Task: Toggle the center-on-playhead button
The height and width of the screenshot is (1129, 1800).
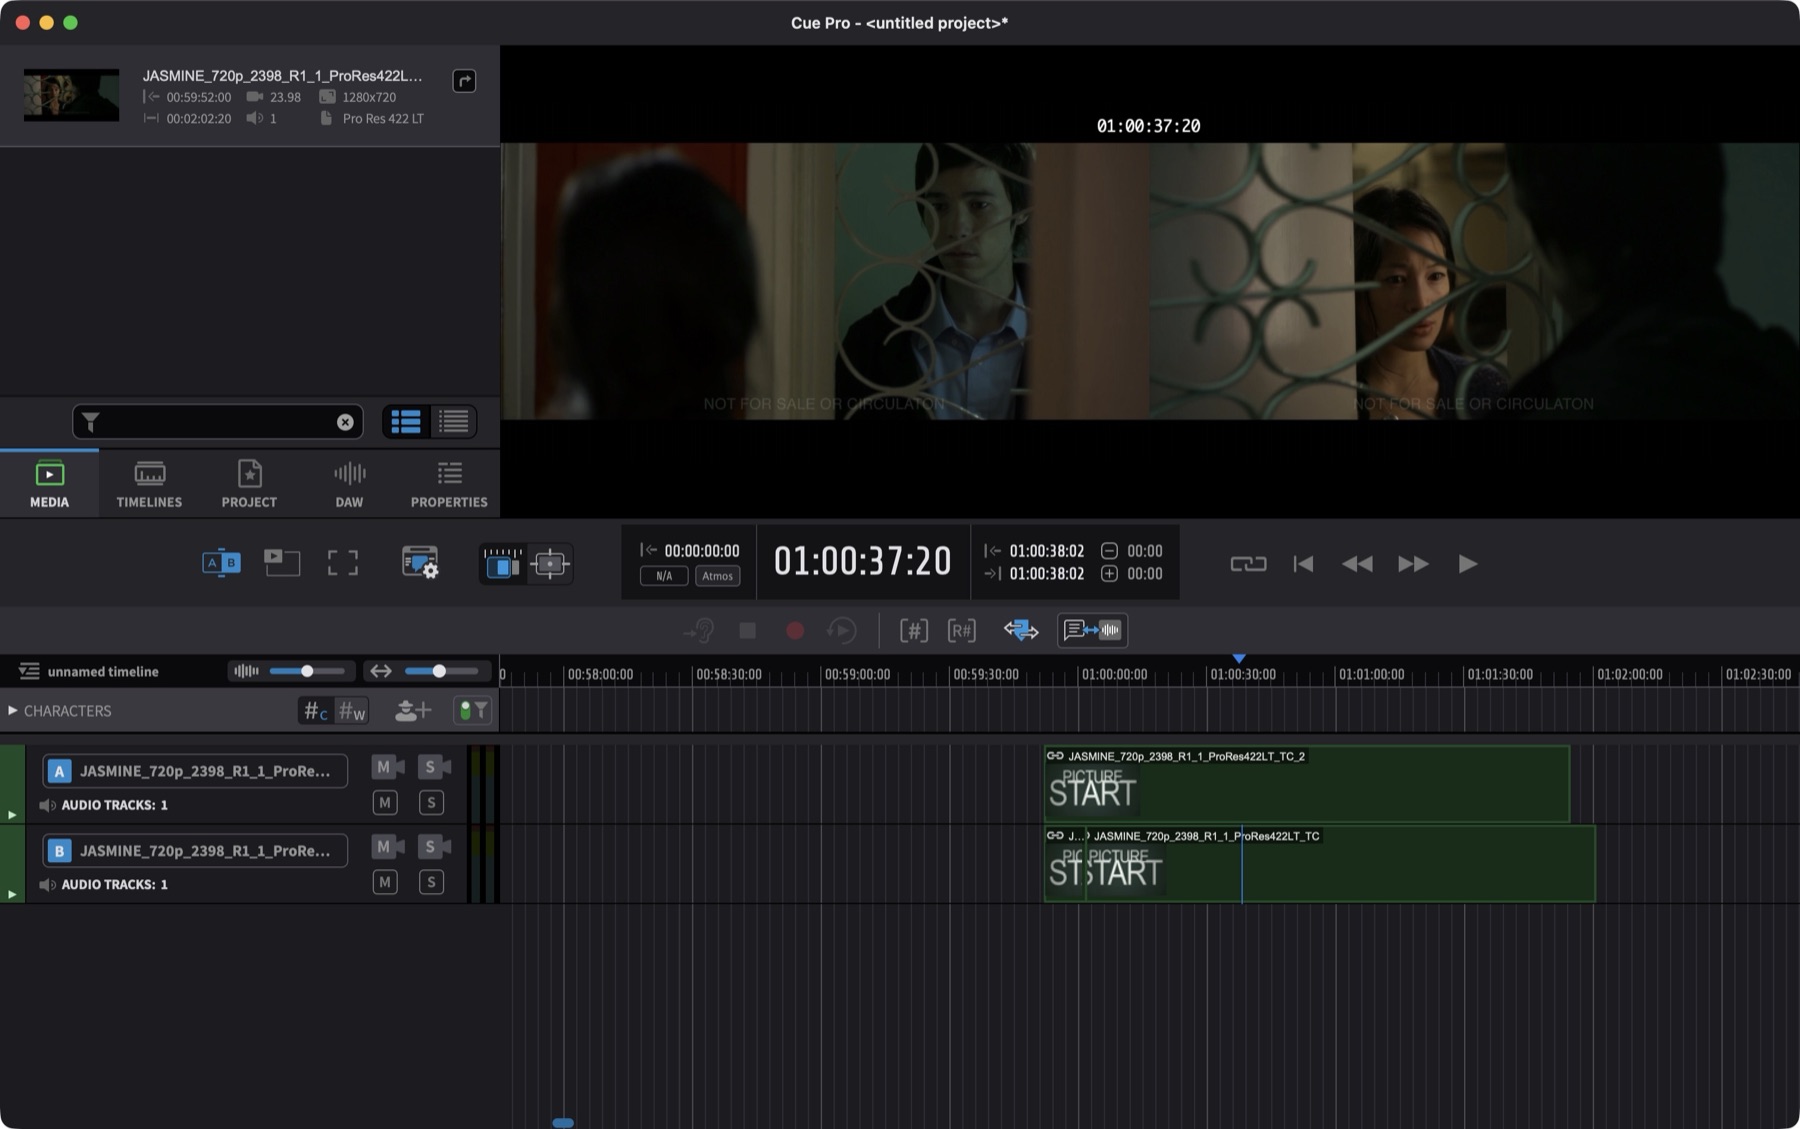Action: click(550, 564)
